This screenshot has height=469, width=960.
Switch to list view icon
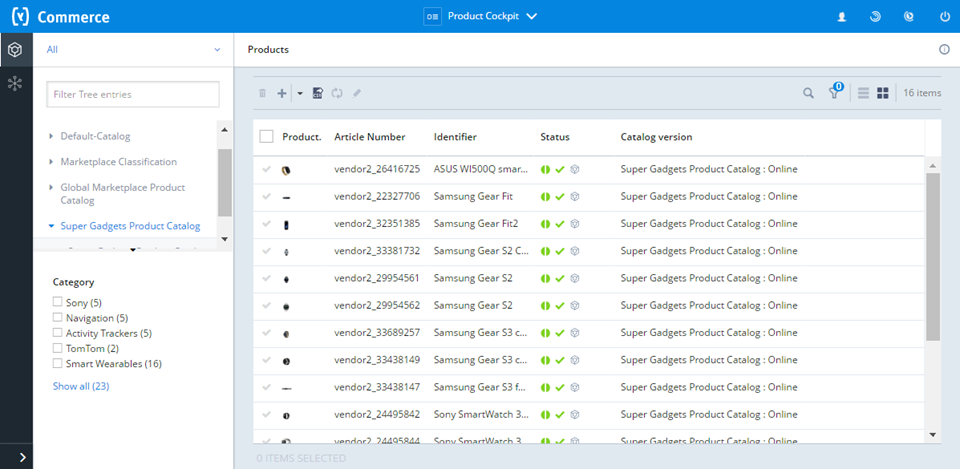pos(863,93)
